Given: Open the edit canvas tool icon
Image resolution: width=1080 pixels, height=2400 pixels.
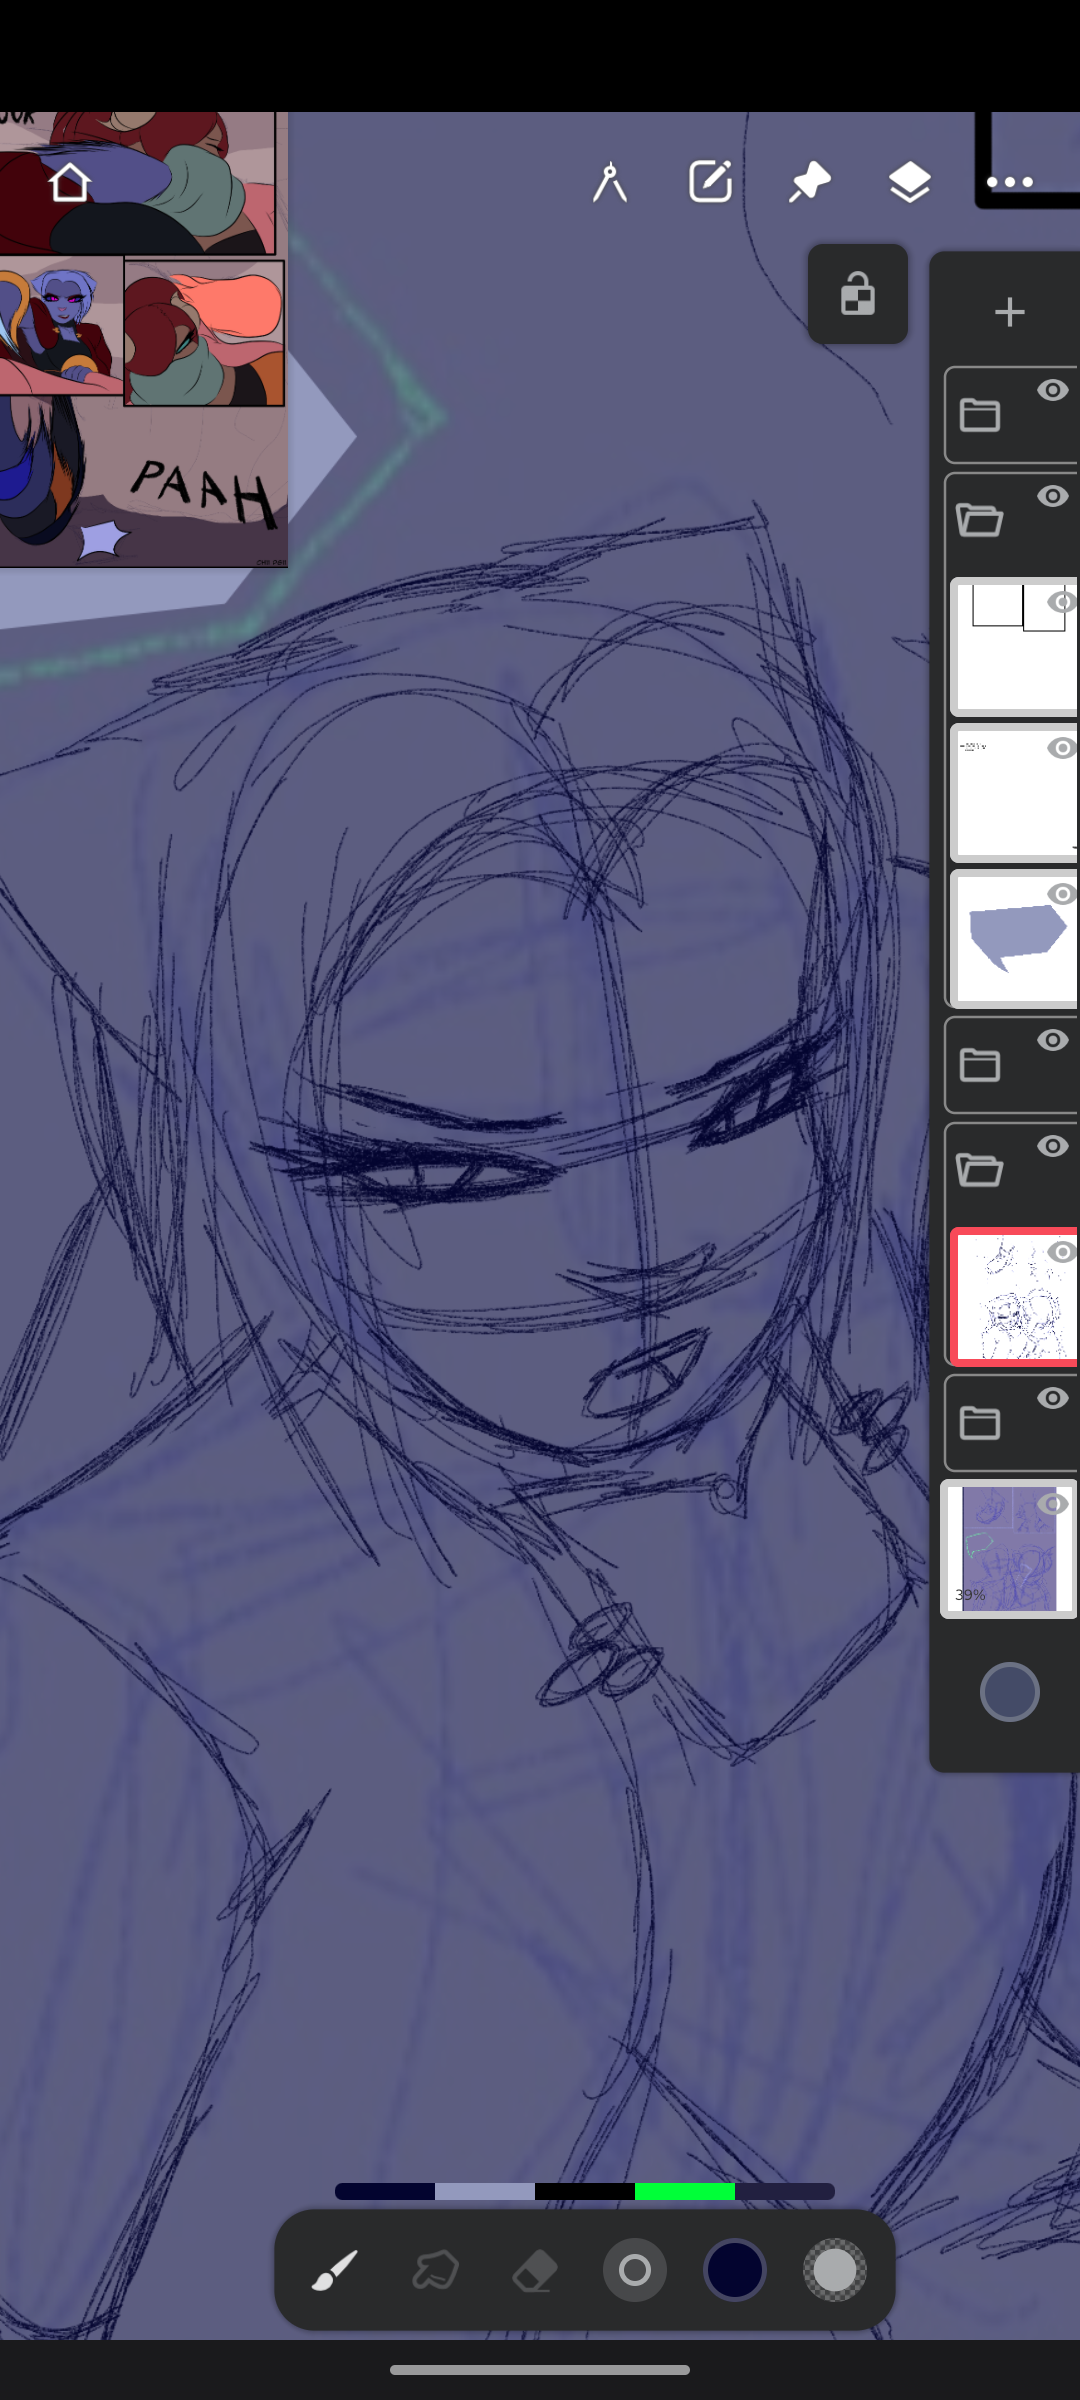Looking at the screenshot, I should (x=710, y=183).
